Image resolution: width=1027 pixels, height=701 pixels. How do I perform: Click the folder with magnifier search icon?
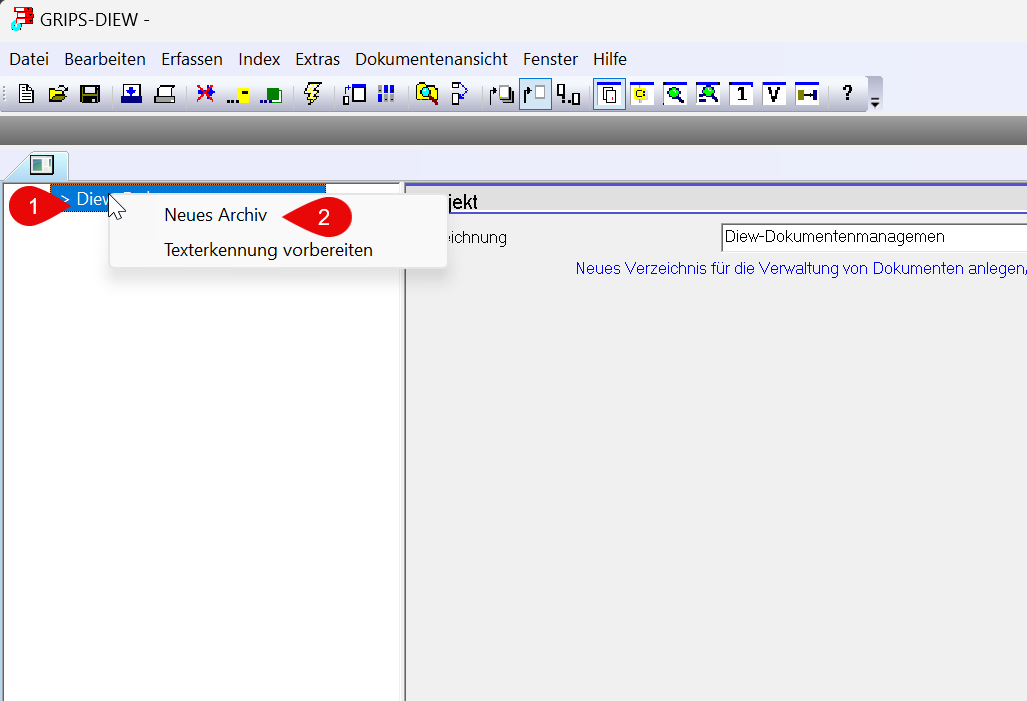[x=427, y=94]
